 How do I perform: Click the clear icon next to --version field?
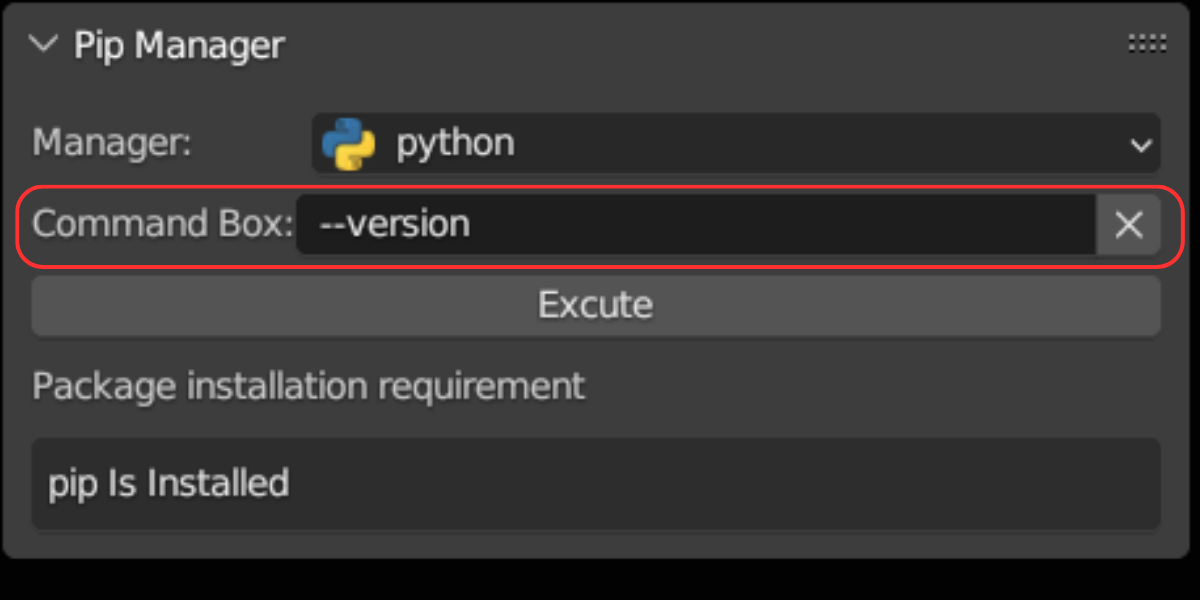1128,224
